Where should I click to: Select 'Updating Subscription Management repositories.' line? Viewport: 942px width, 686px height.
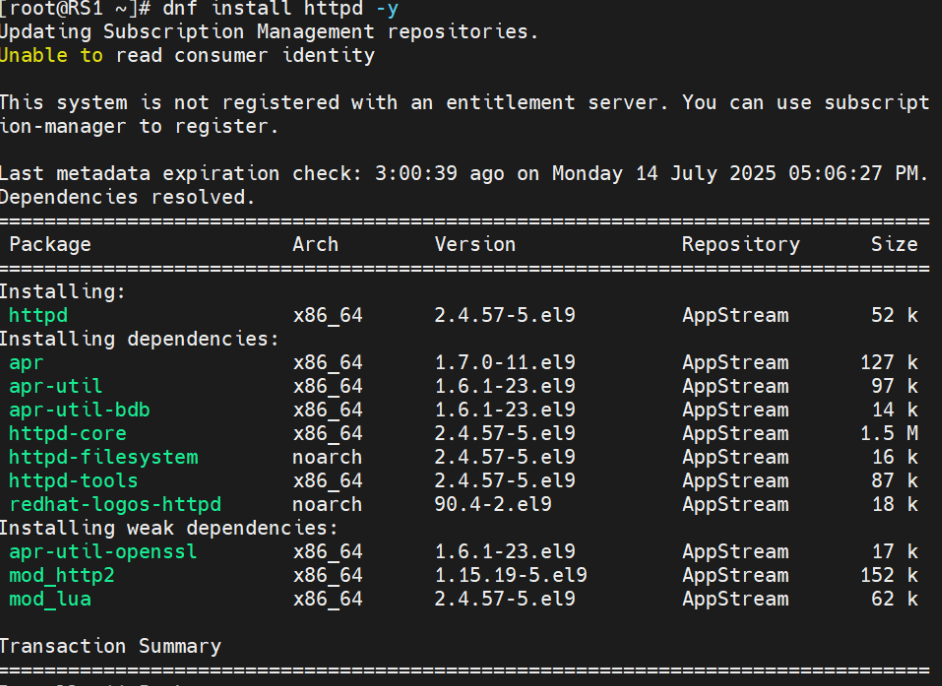click(x=269, y=31)
